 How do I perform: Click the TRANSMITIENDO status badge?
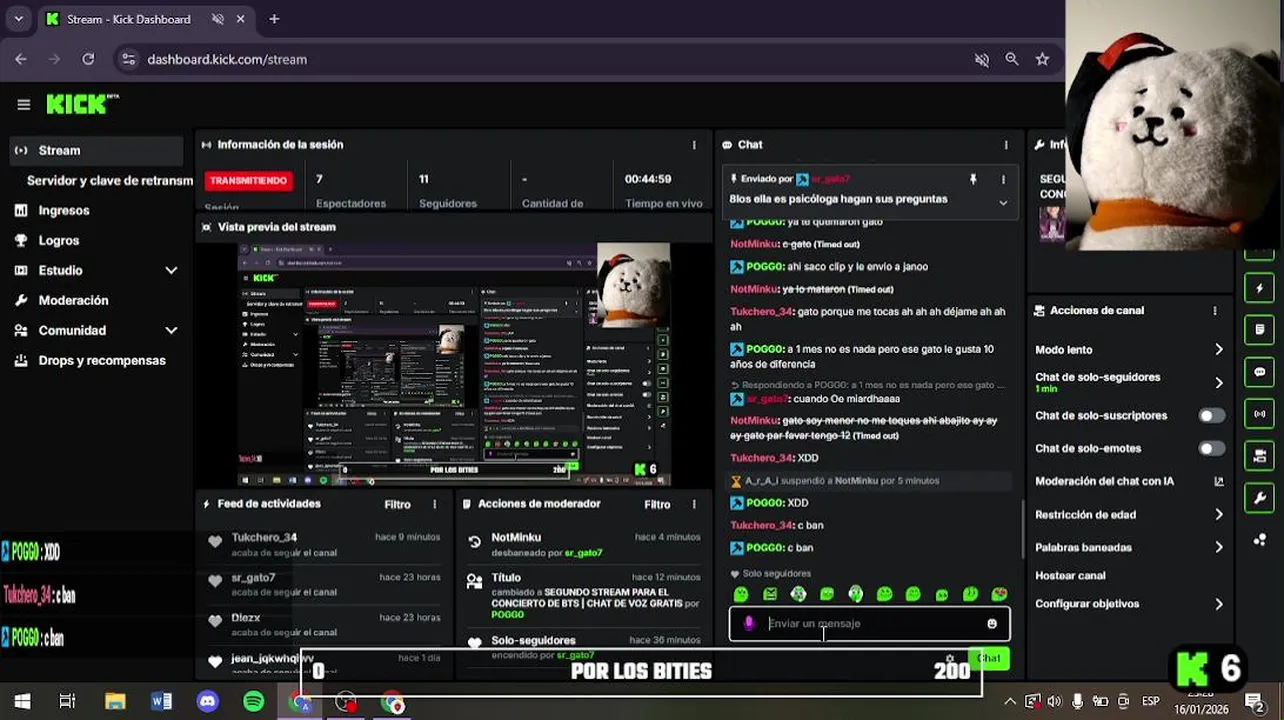click(248, 181)
